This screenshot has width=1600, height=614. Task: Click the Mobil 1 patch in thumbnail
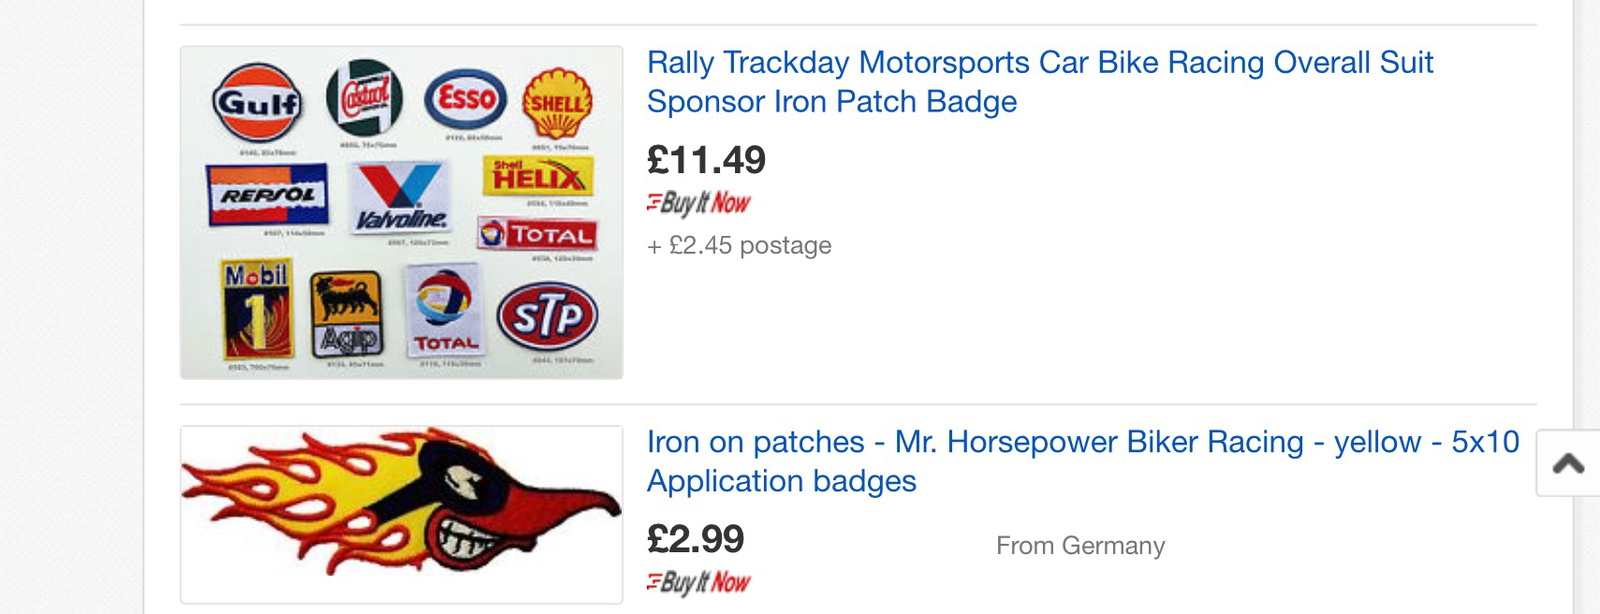pyautogui.click(x=257, y=309)
